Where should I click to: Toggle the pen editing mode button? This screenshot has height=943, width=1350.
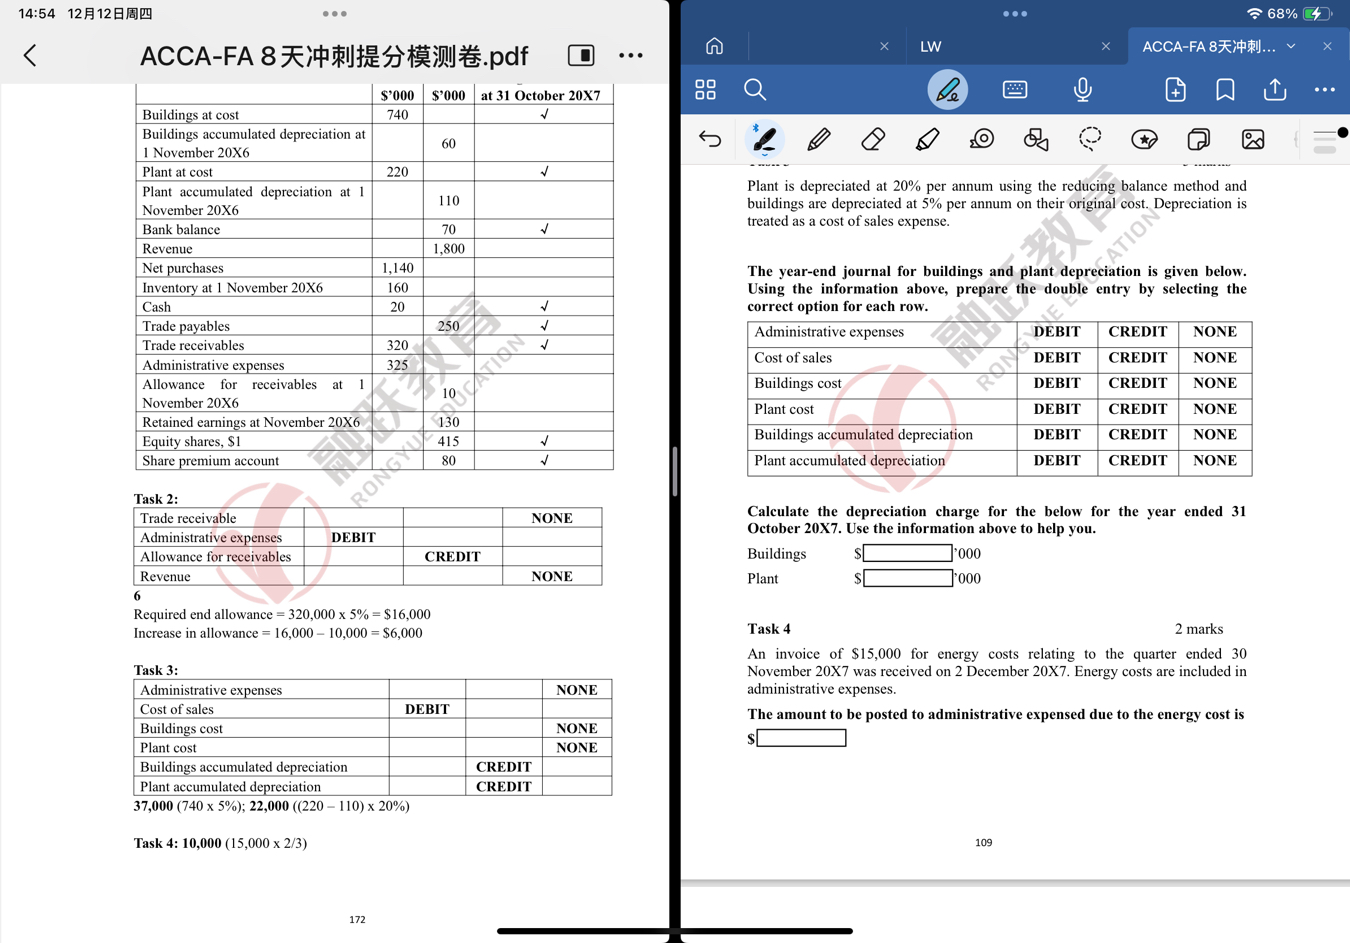click(x=947, y=90)
